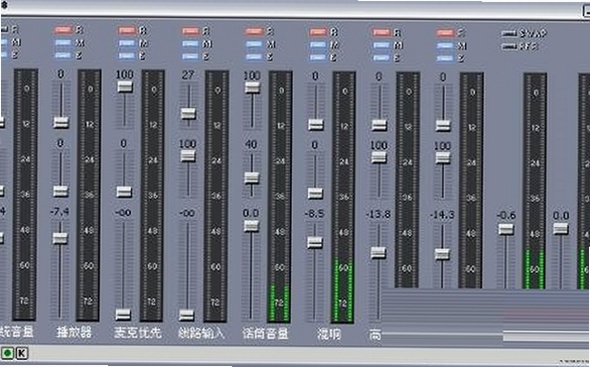Click the red R button of 话筒音量 channel
This screenshot has width=590, height=367.
[x=254, y=31]
